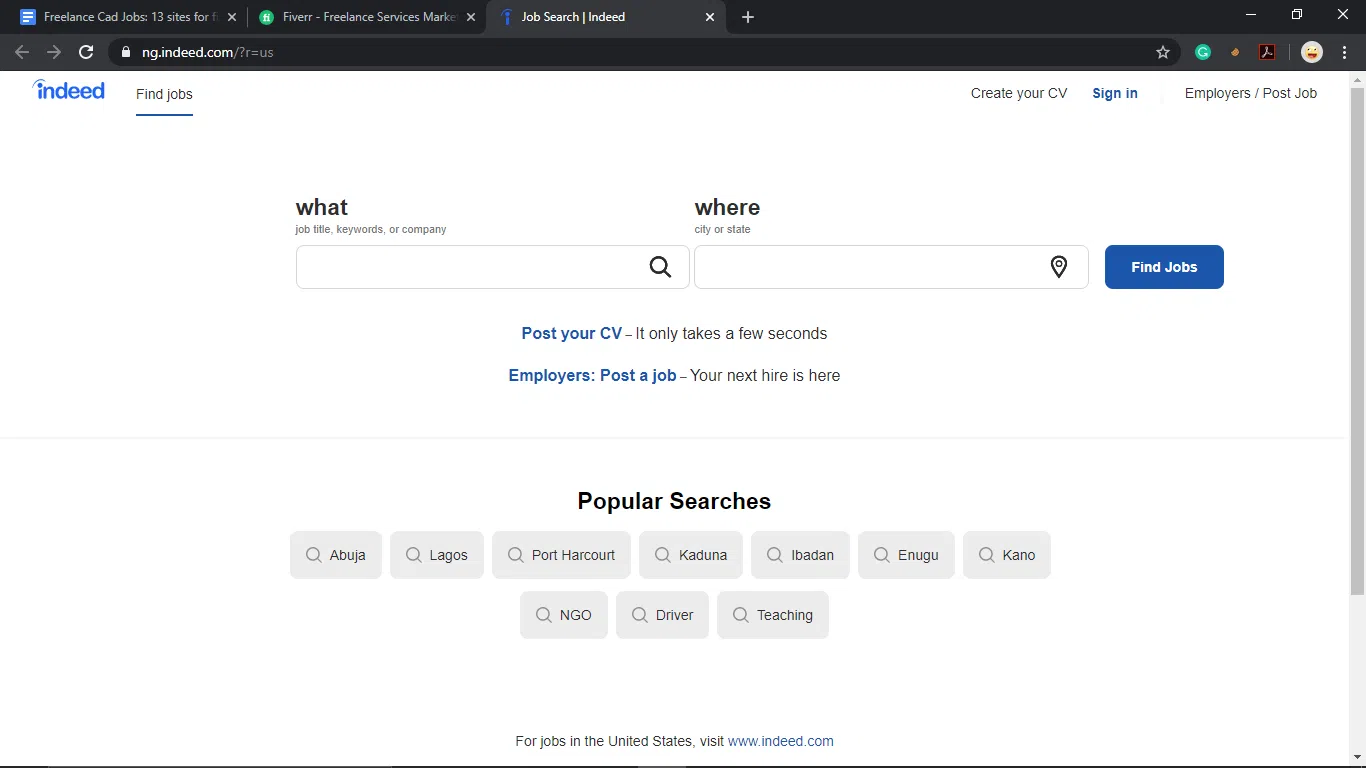Select the Indeed logo

pos(68,90)
